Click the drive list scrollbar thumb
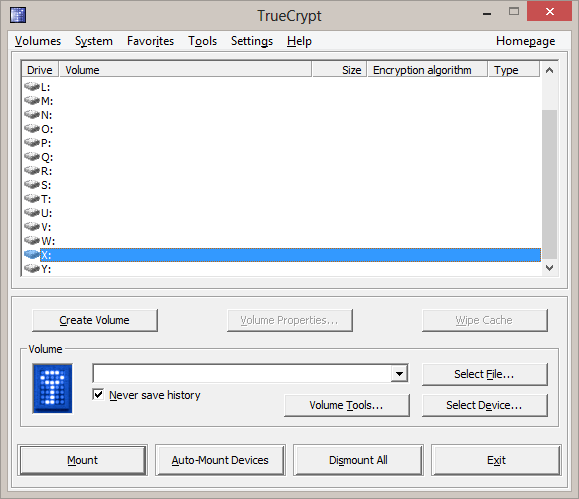 click(x=549, y=184)
